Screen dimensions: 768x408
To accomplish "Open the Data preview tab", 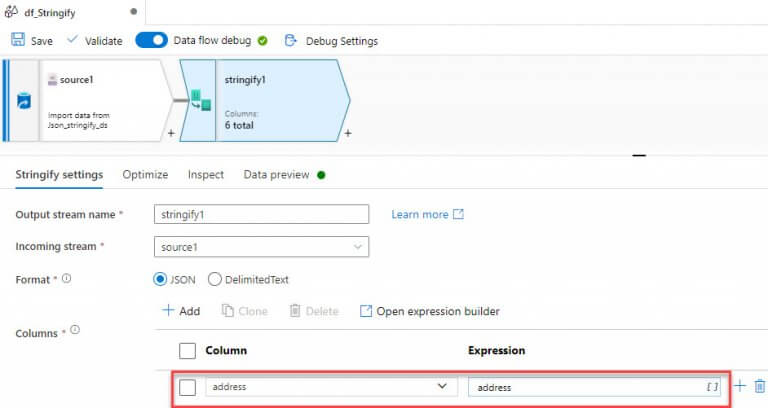I will coord(277,174).
